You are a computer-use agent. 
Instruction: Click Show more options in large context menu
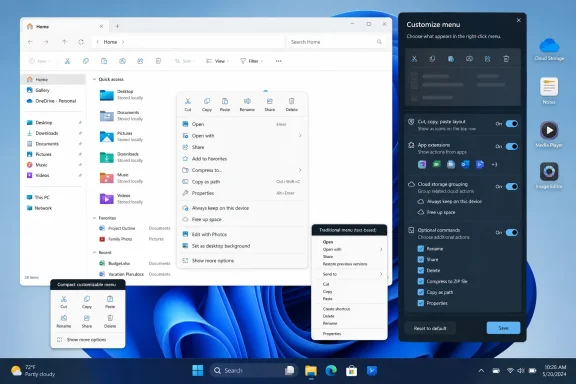click(242, 261)
